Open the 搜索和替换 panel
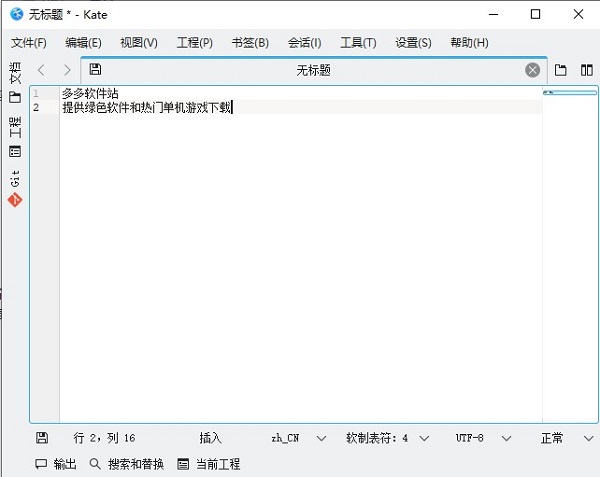This screenshot has height=477, width=600. 127,464
